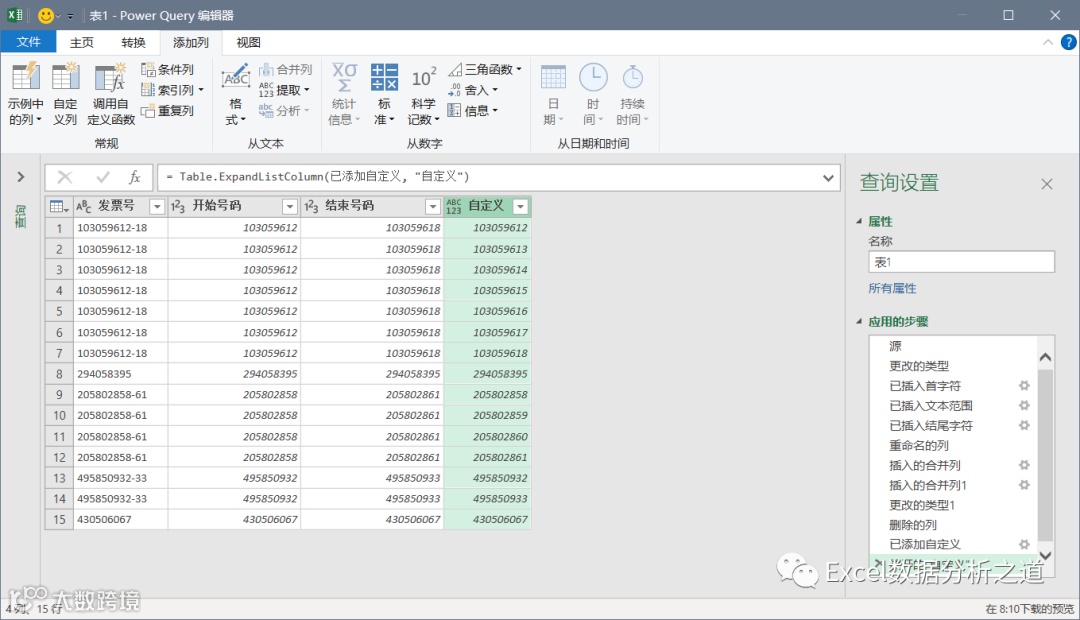The height and width of the screenshot is (620, 1080).
Task: Open Standard (标准) operations icon
Action: (x=384, y=76)
